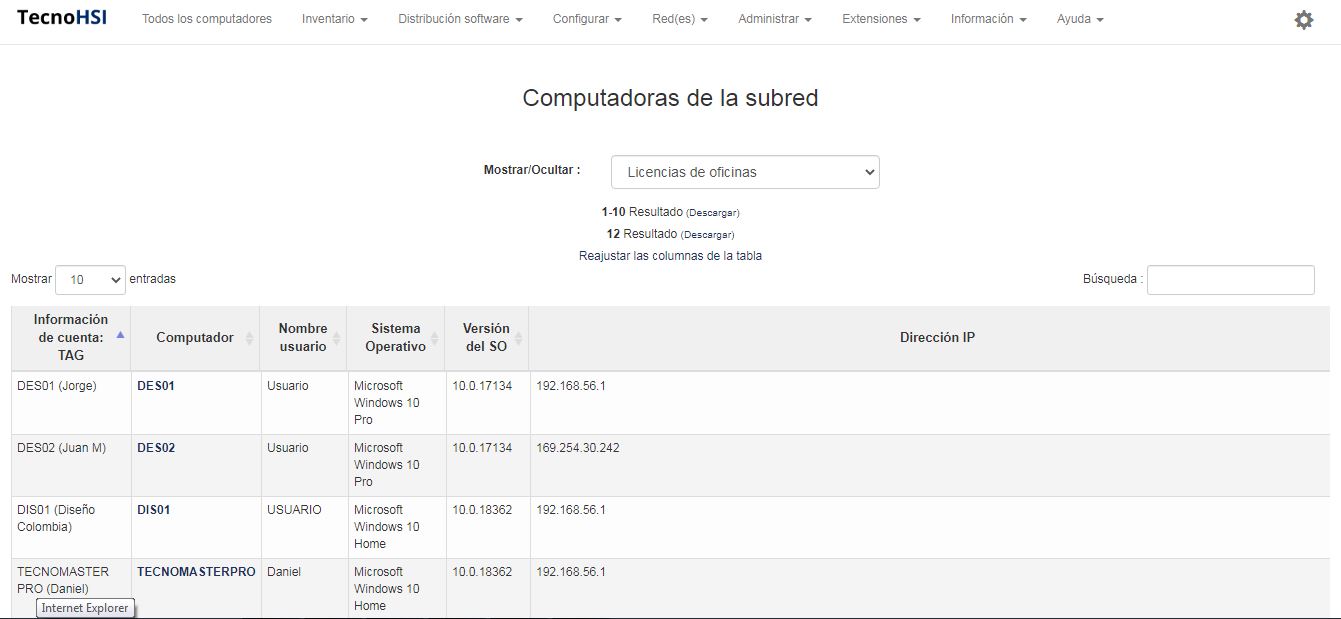
Task: Expand the Inventario menu
Action: tap(334, 19)
